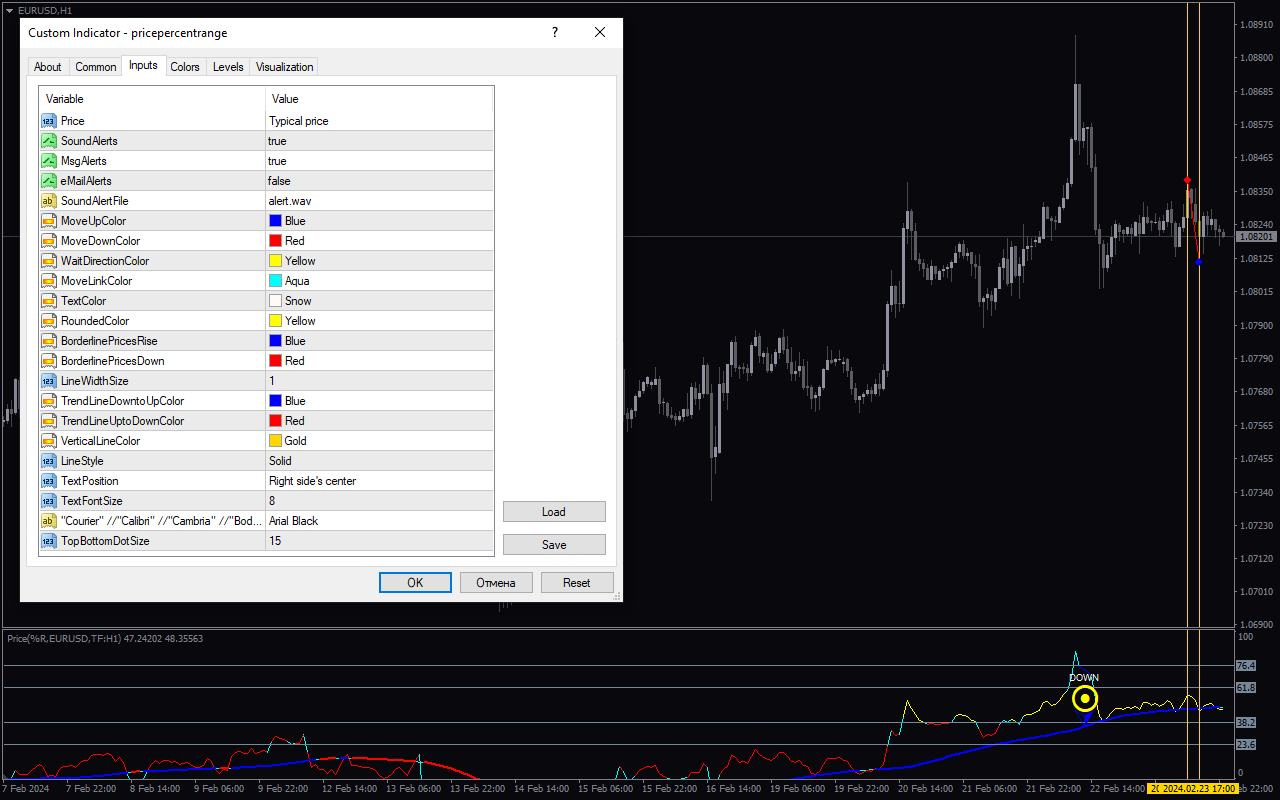1280x800 pixels.
Task: Click the TrendLineUptoDownColor row icon
Action: [49, 421]
